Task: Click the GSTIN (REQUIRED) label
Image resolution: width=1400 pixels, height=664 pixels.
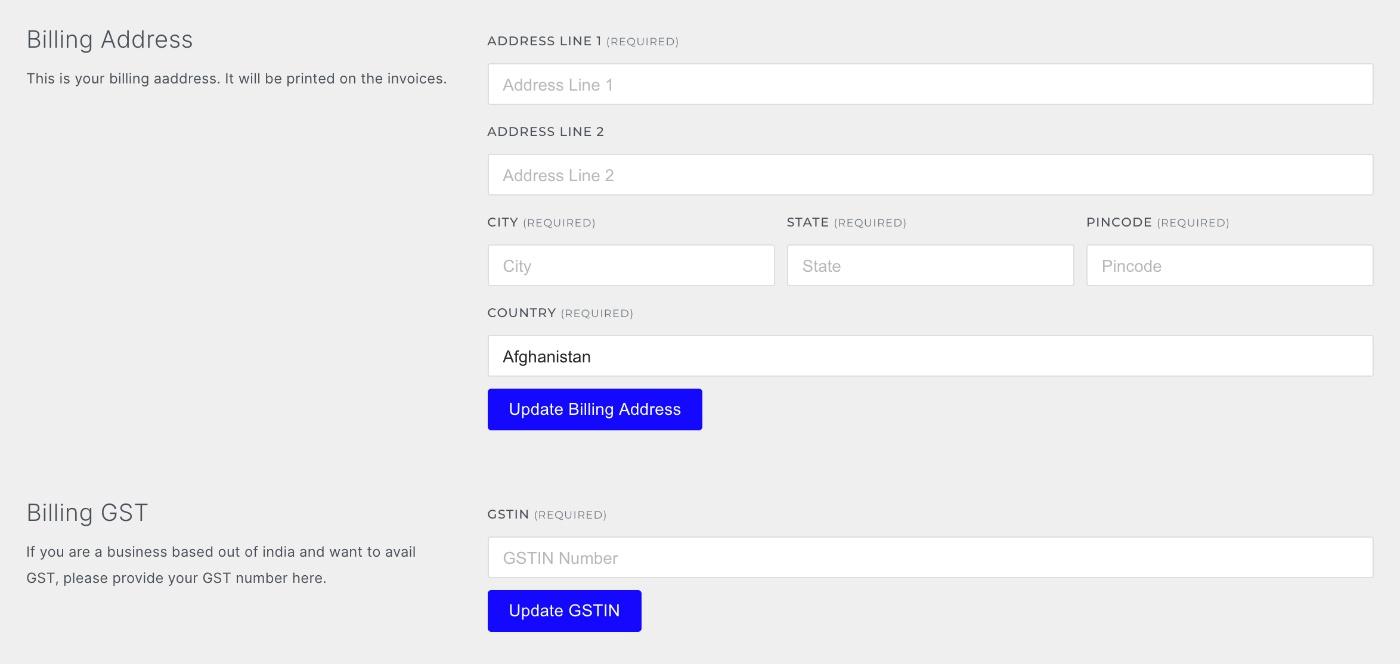Action: pyautogui.click(x=547, y=514)
